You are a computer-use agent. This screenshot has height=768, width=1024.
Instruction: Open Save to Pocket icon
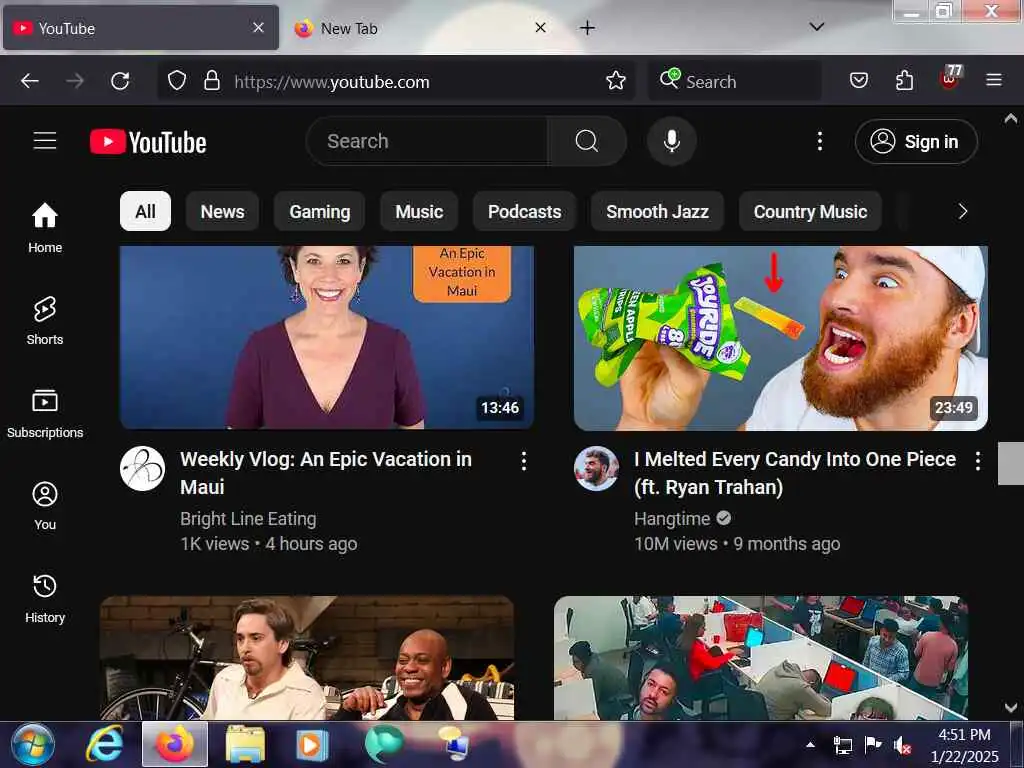[859, 81]
